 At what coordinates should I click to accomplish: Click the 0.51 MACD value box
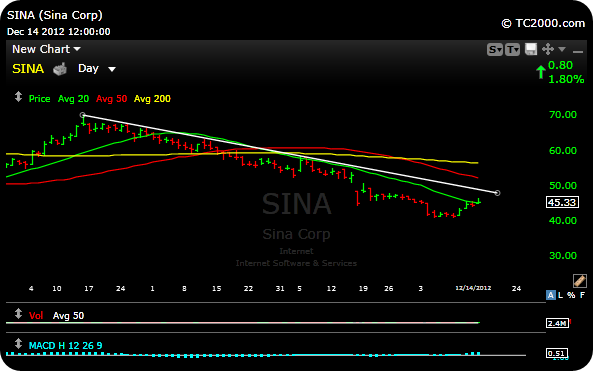coord(557,353)
